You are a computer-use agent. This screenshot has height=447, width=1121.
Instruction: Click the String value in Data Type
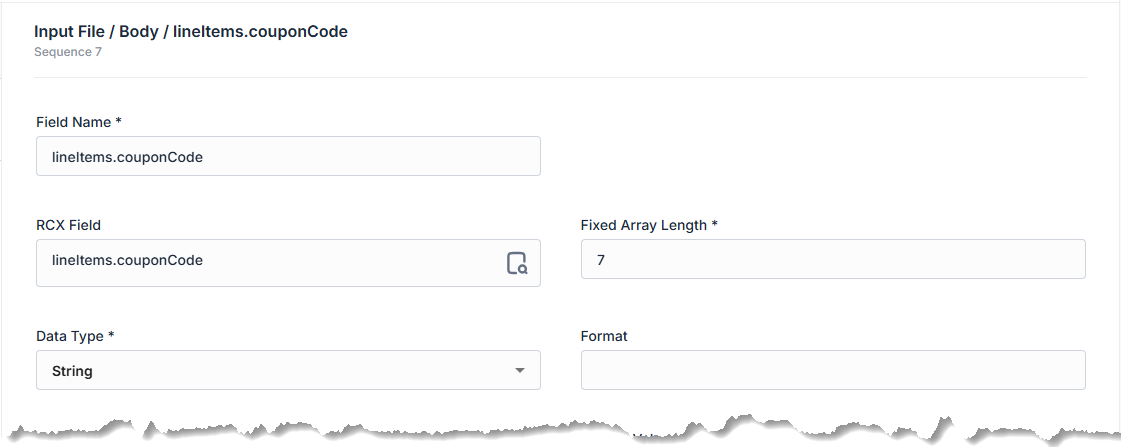pyautogui.click(x=72, y=371)
